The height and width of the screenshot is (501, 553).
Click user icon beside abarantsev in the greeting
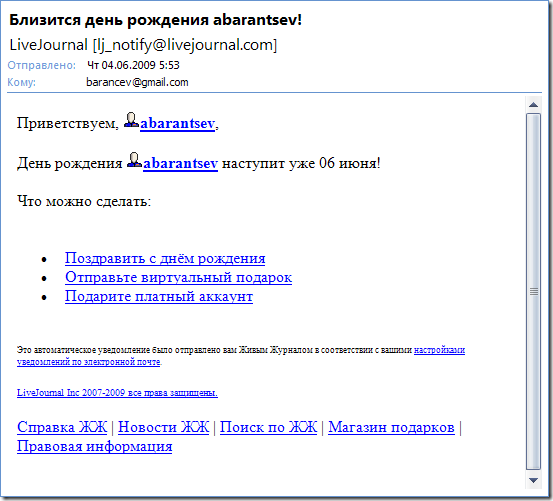[x=131, y=120]
